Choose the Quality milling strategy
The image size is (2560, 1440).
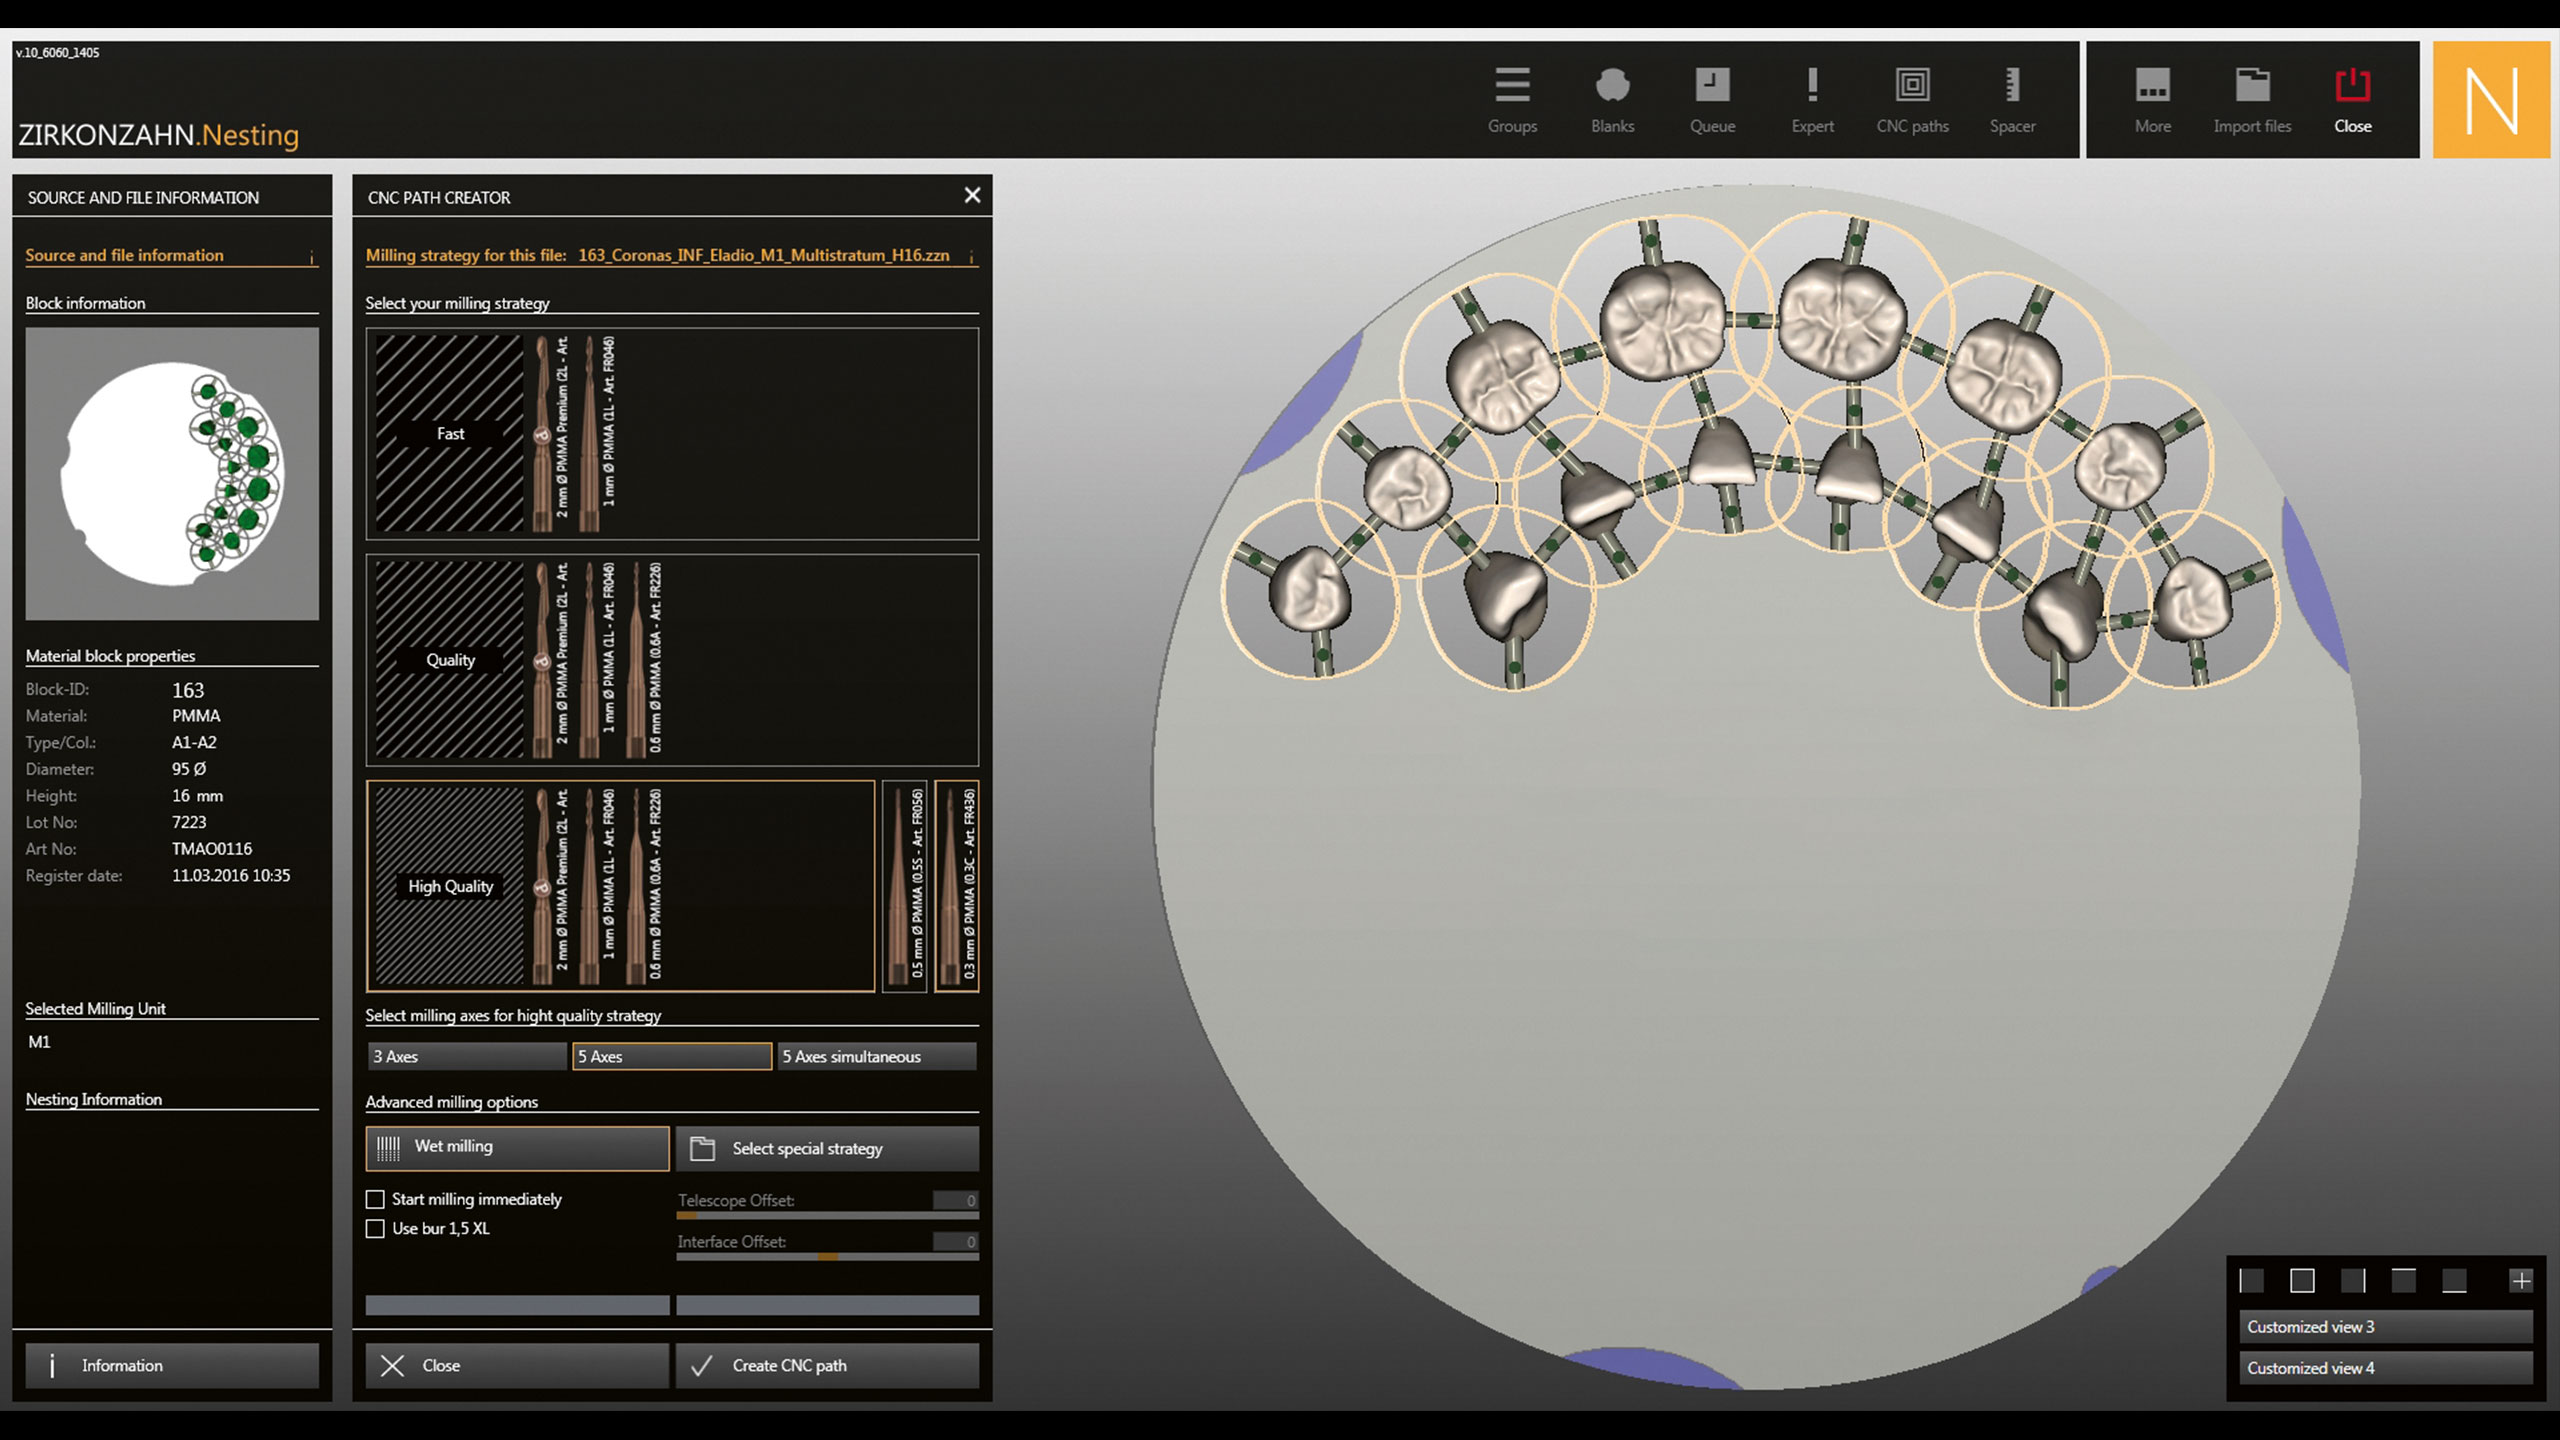click(x=449, y=660)
